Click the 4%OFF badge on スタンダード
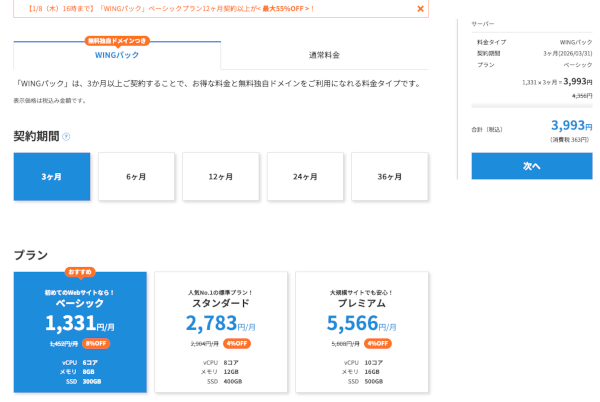The width and height of the screenshot is (600, 402). pyautogui.click(x=237, y=343)
